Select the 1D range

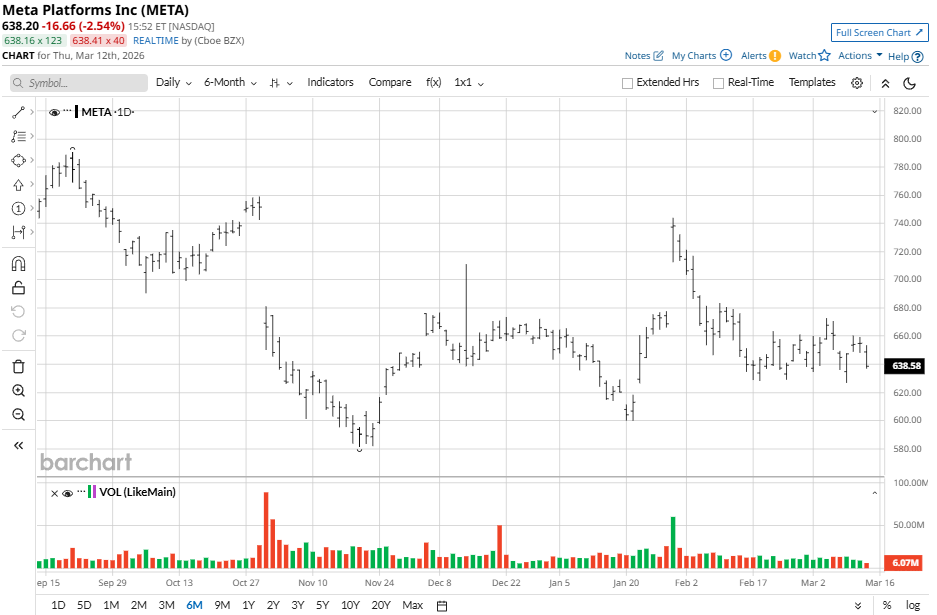pyautogui.click(x=58, y=605)
